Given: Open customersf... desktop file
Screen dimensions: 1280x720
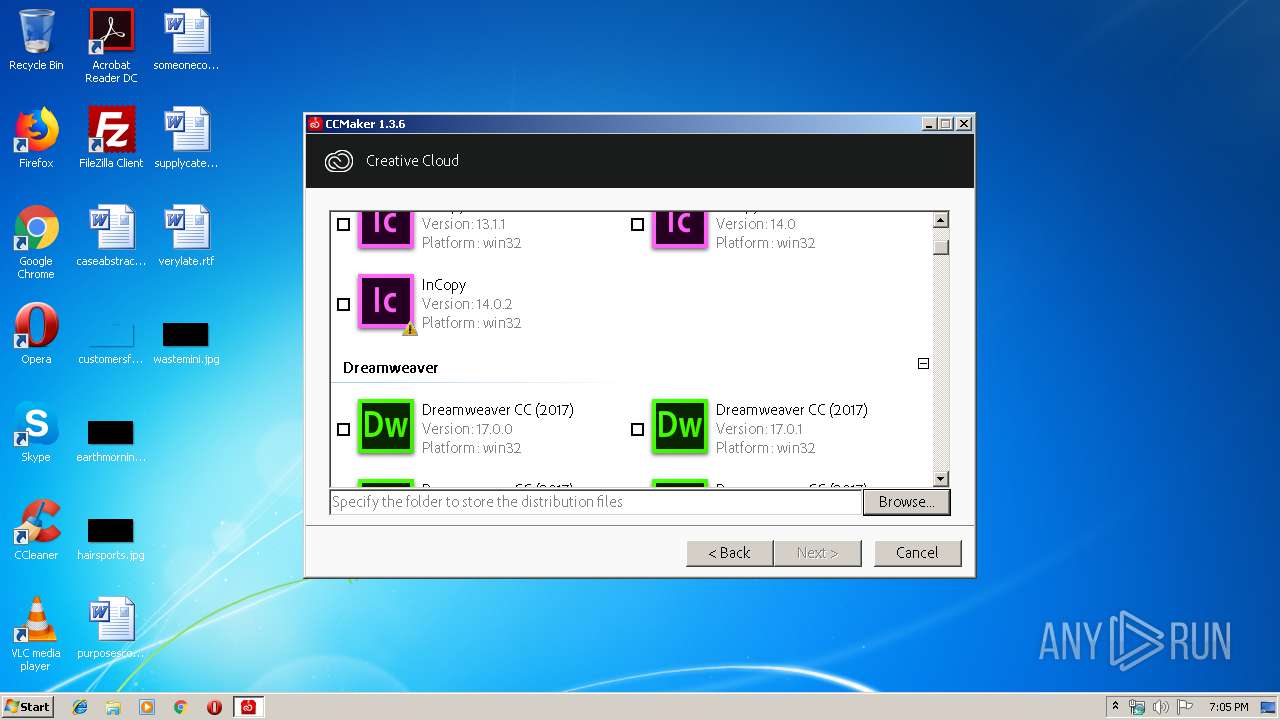Looking at the screenshot, I should [x=111, y=341].
